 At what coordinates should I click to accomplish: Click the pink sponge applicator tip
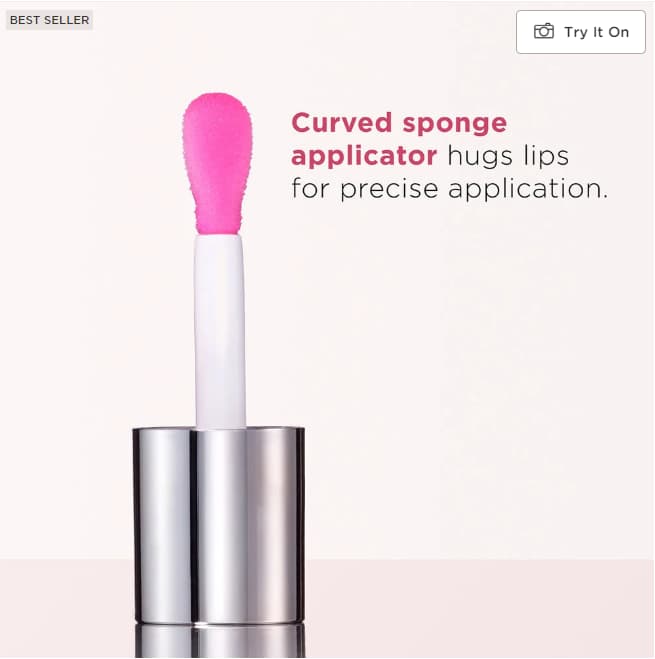[218, 164]
